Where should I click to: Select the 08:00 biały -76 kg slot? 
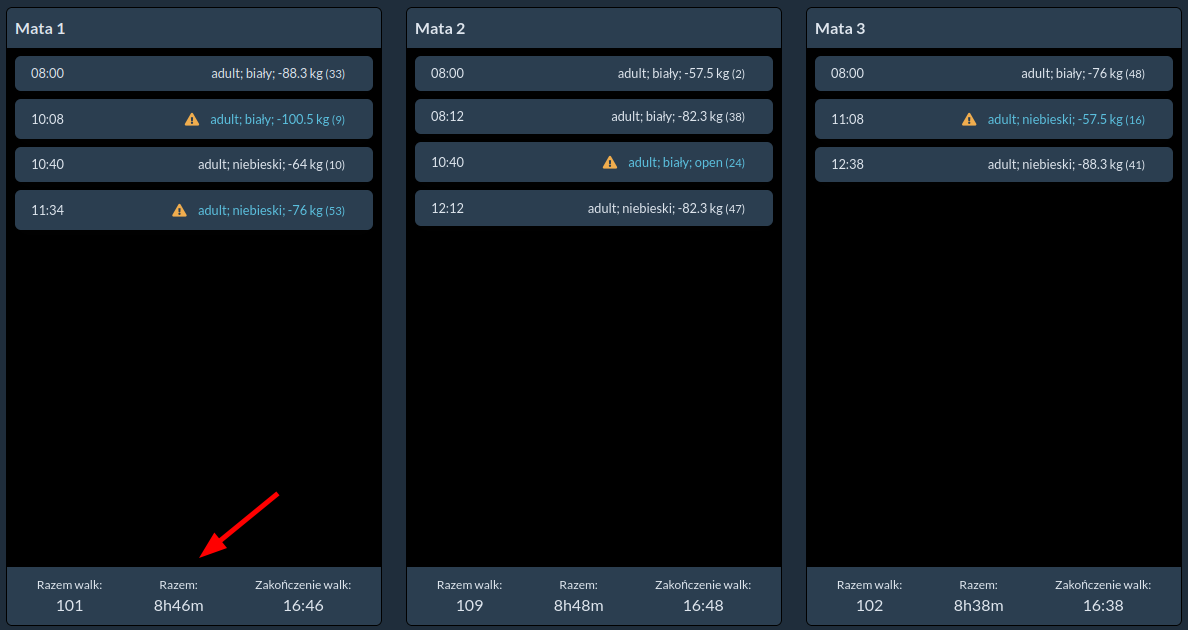click(x=994, y=73)
